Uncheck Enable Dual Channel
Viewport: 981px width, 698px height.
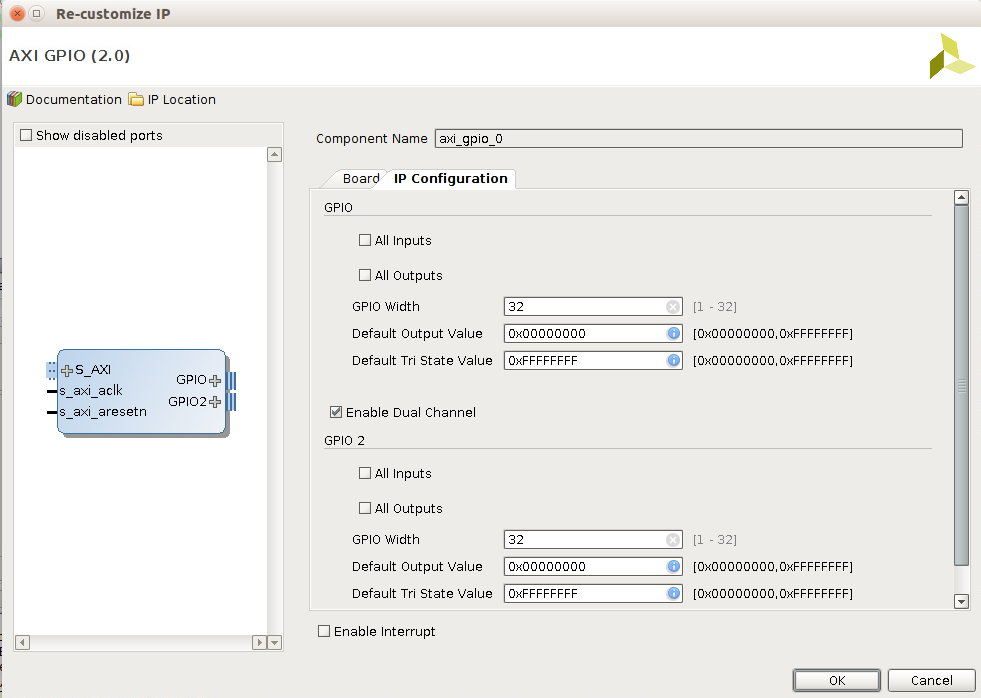coord(336,412)
